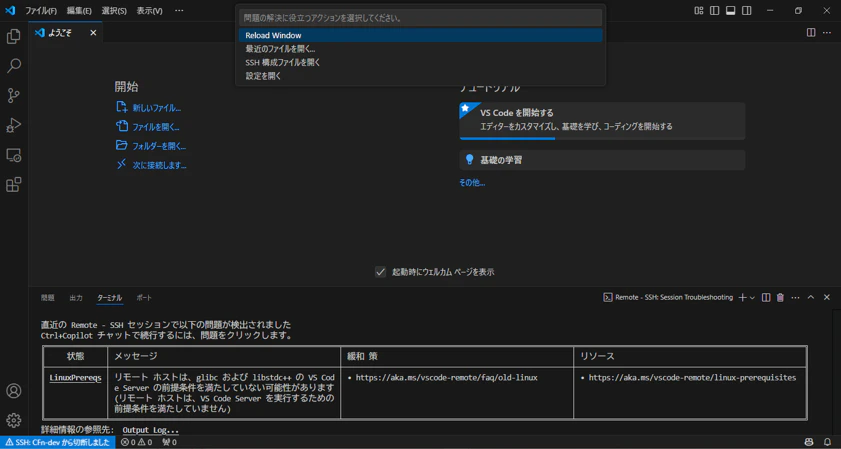The width and height of the screenshot is (841, 449).
Task: Choose 設定を開く option
Action: (x=420, y=76)
